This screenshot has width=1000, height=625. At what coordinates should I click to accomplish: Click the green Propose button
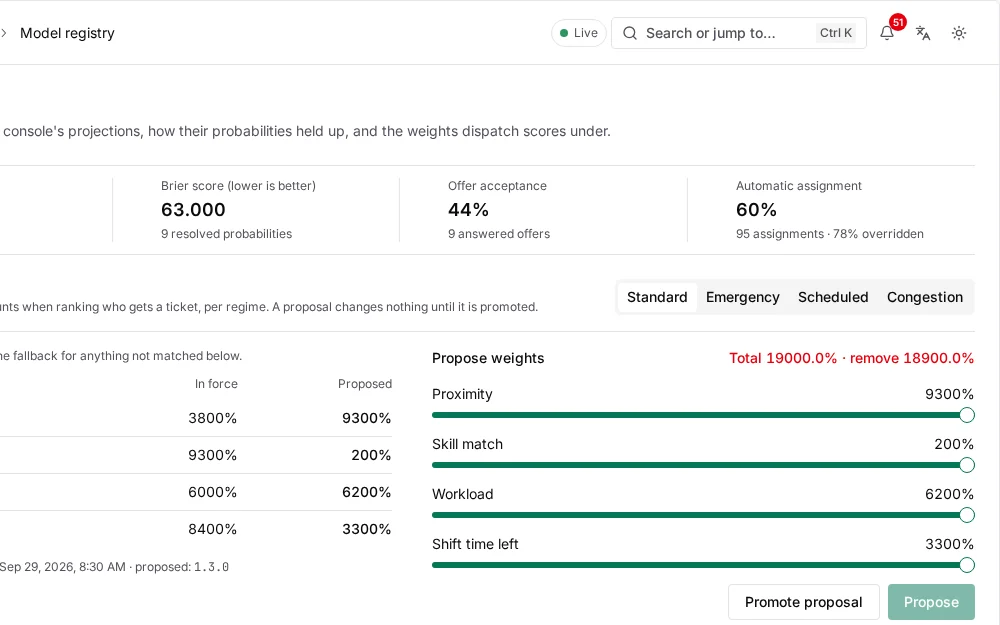click(x=931, y=602)
